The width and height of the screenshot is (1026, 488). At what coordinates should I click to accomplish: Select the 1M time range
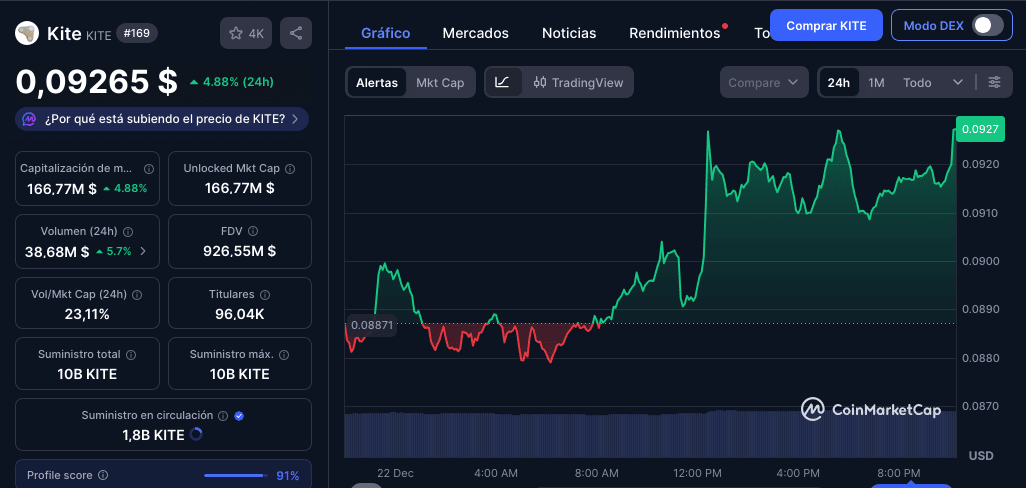click(x=876, y=82)
